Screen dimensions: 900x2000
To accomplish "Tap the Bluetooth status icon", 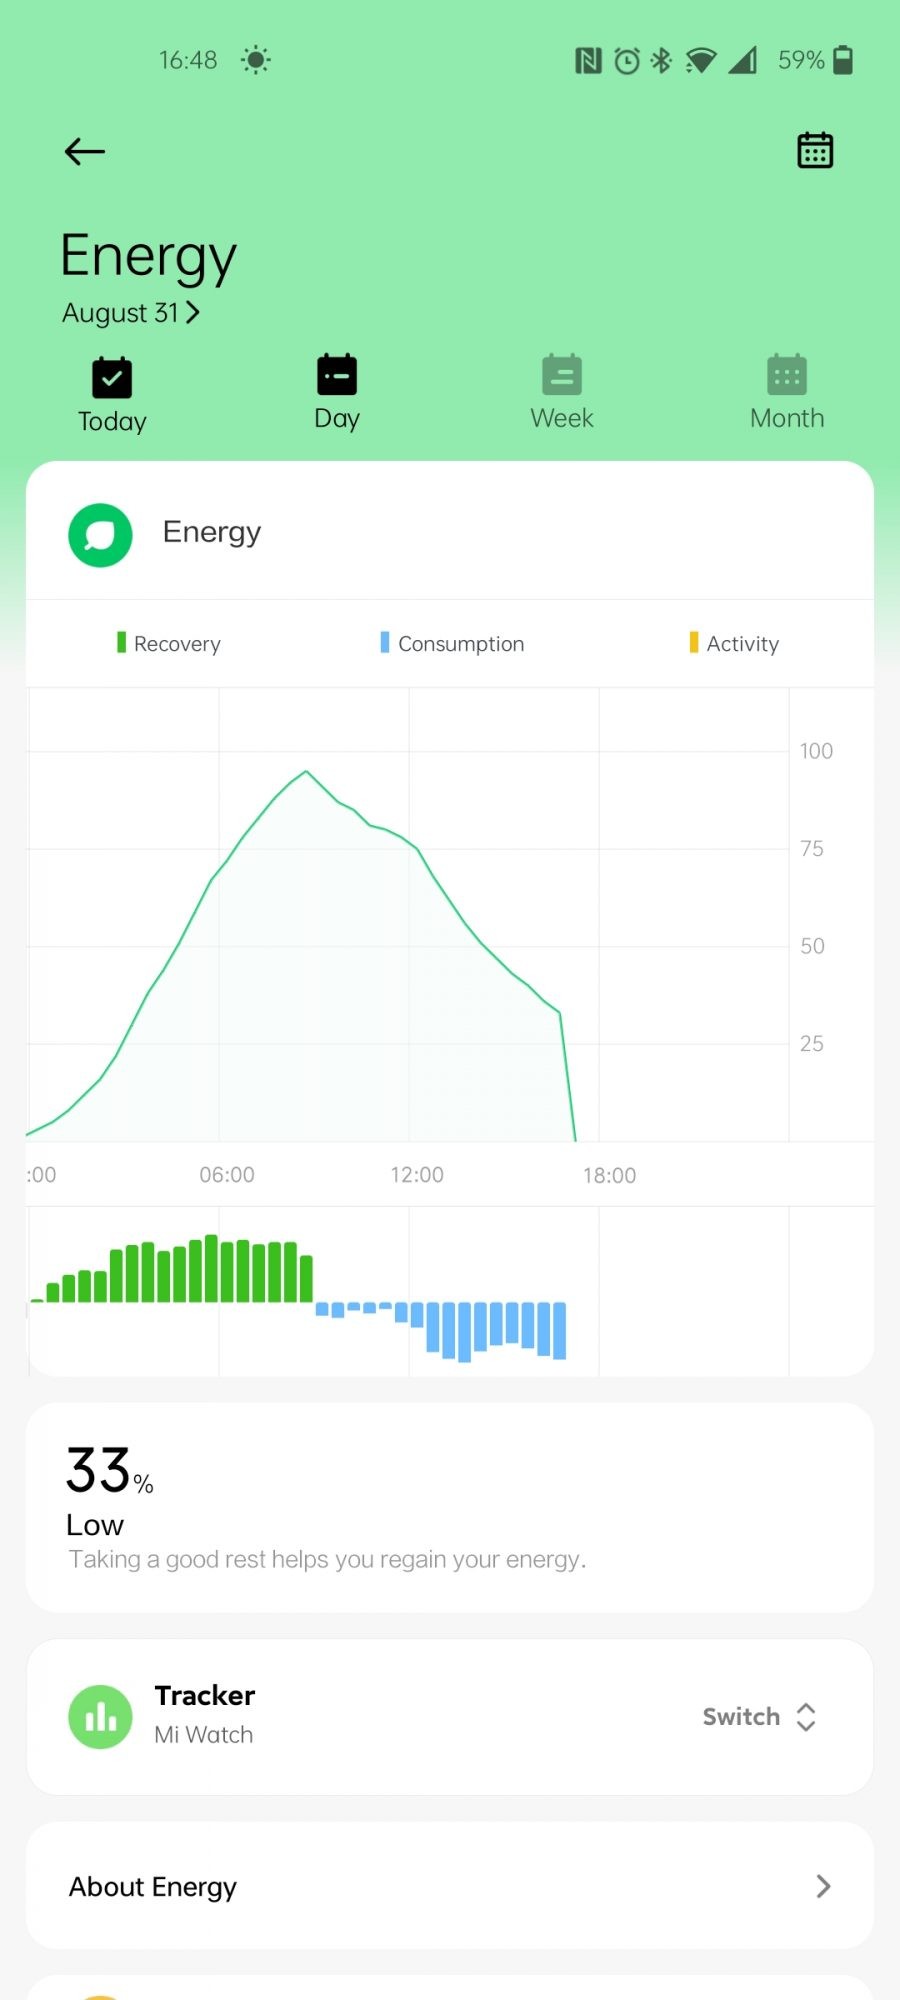I will click(x=661, y=61).
